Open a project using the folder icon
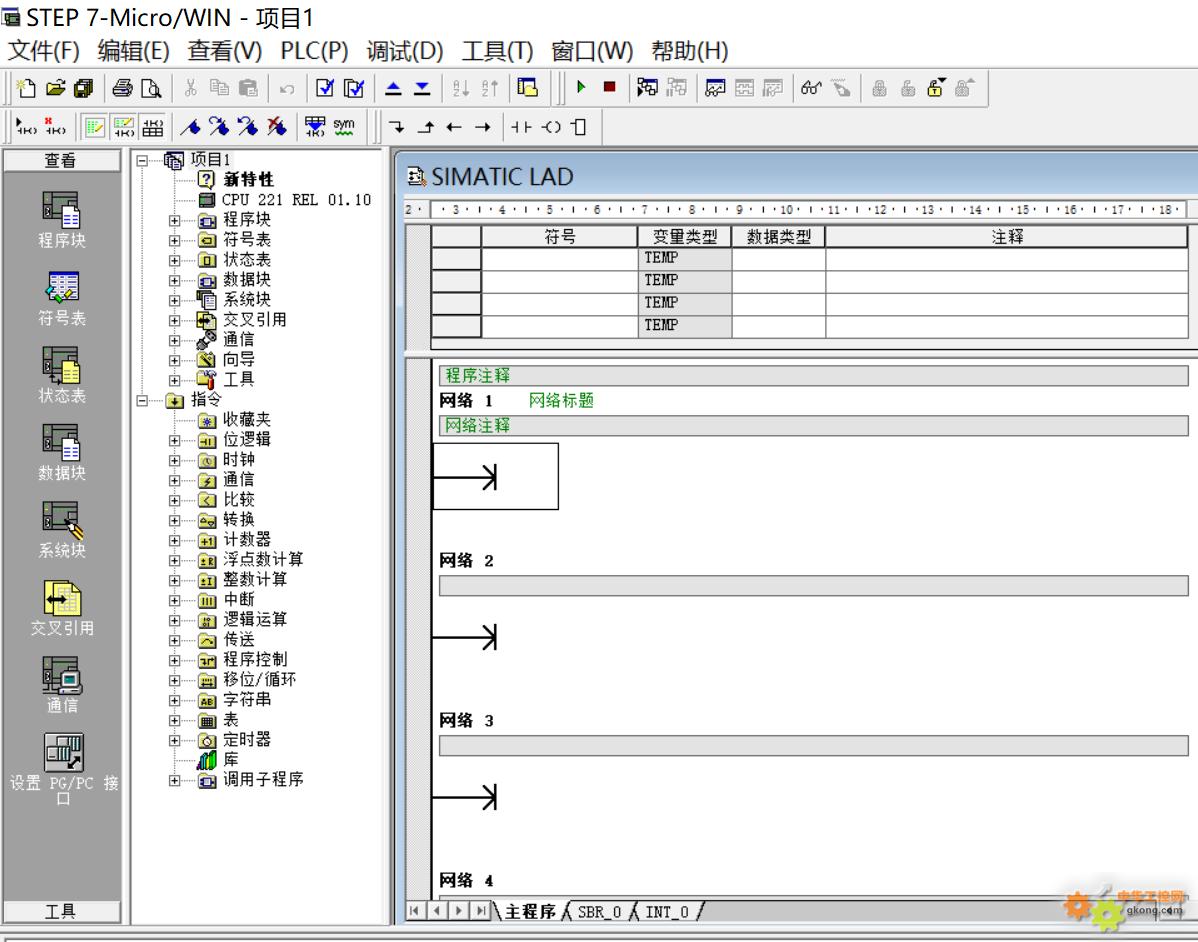Viewport: 1198px width, 942px height. (x=55, y=88)
